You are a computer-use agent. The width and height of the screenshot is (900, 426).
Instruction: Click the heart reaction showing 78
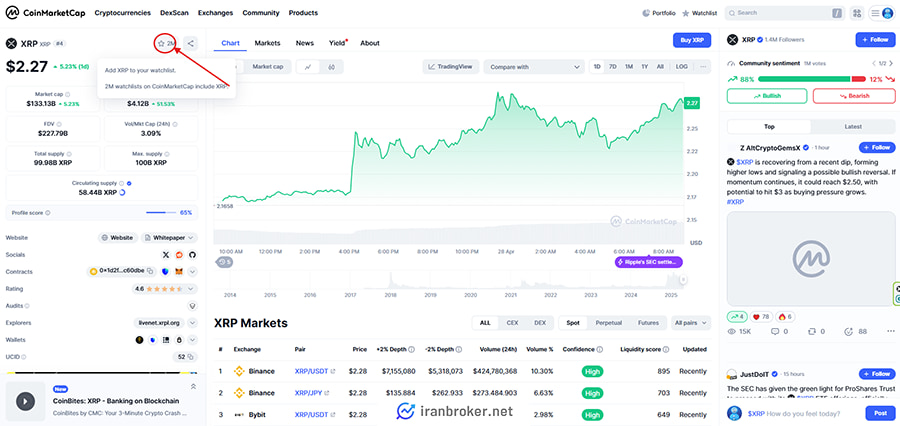click(x=761, y=317)
